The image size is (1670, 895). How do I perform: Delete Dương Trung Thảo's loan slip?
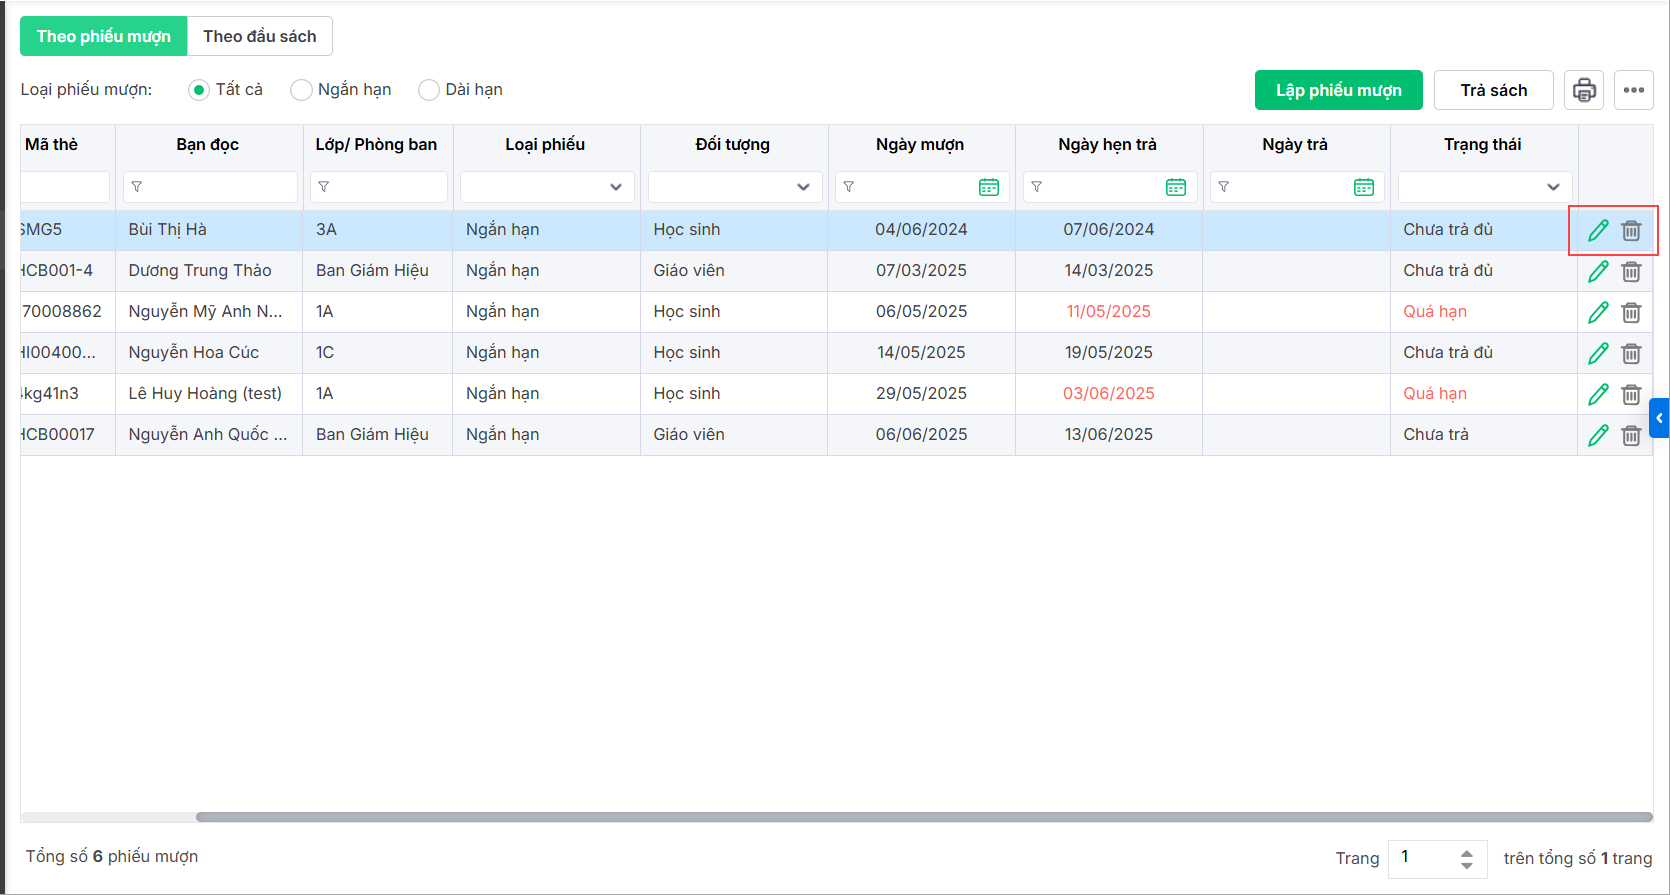click(1631, 271)
